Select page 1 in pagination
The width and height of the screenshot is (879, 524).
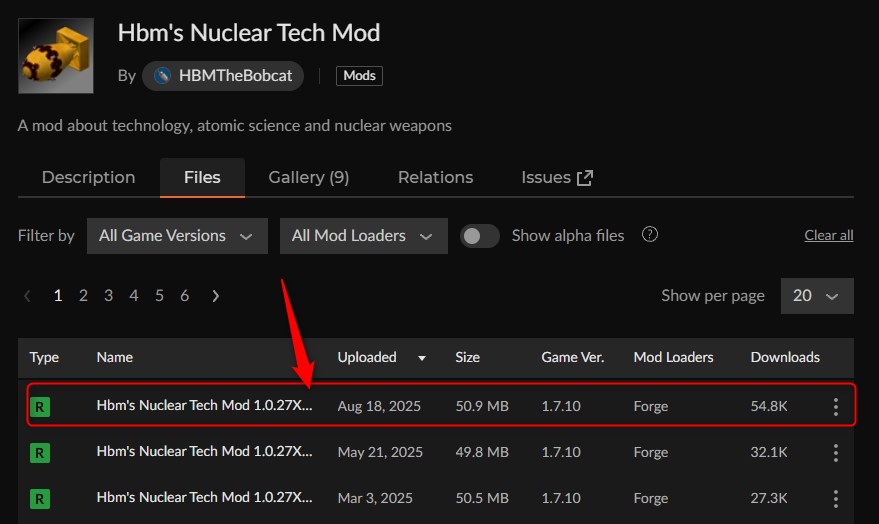tap(58, 296)
